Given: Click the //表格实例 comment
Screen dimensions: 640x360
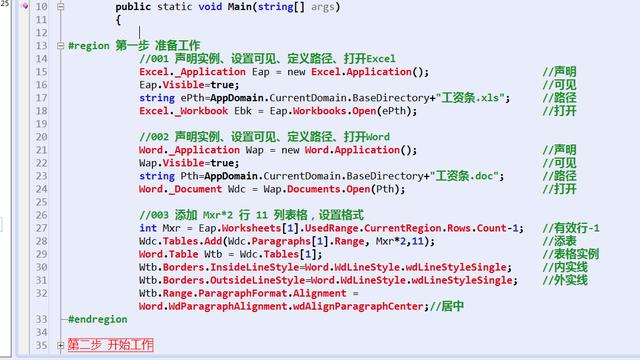Looking at the screenshot, I should click(571, 254).
